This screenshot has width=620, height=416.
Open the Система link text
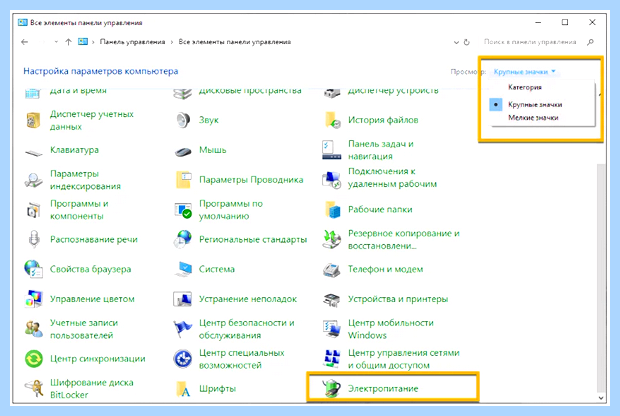217,269
